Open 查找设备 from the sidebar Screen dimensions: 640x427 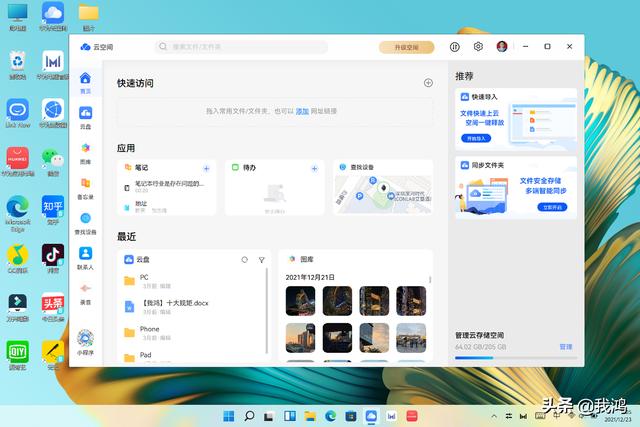(85, 222)
